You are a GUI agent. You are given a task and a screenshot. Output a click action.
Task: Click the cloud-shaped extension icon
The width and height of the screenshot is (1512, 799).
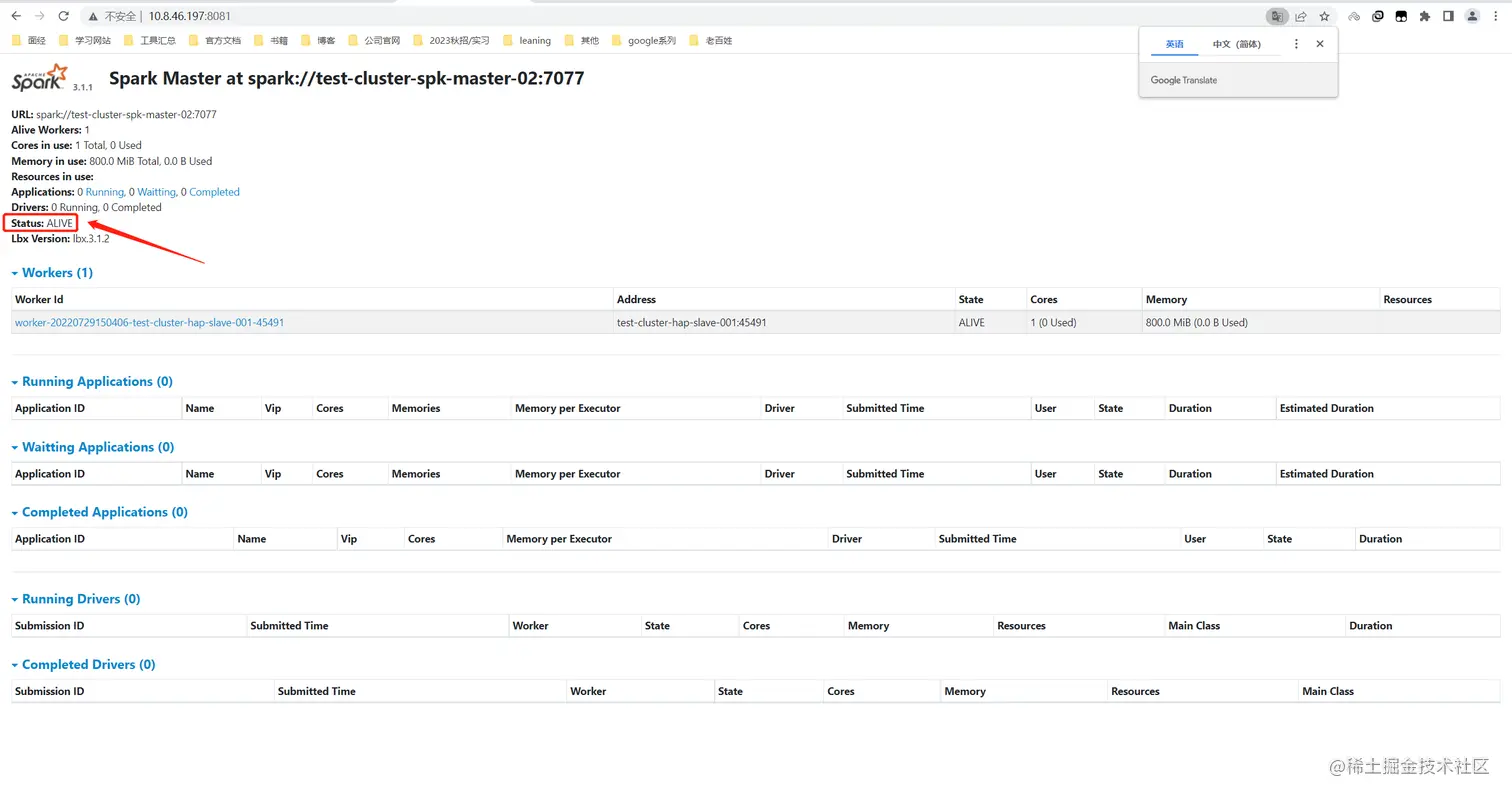[x=1354, y=16]
